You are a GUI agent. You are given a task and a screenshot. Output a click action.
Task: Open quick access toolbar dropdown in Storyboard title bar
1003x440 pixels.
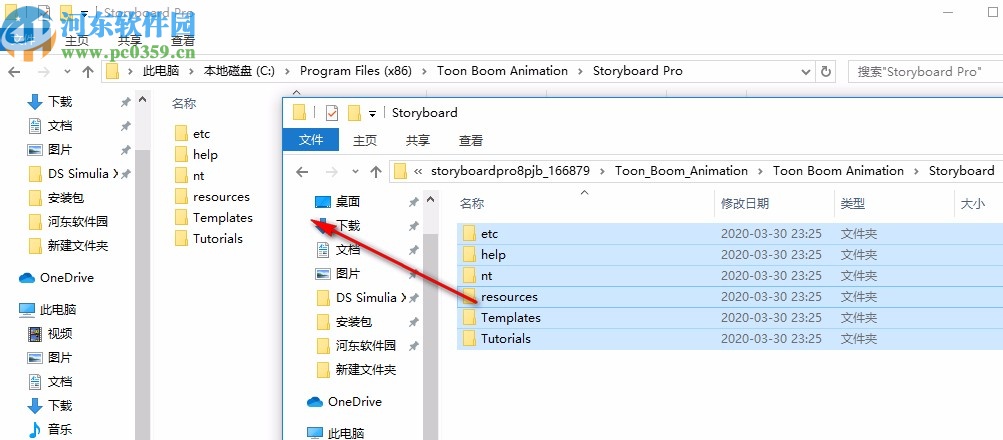pos(372,114)
